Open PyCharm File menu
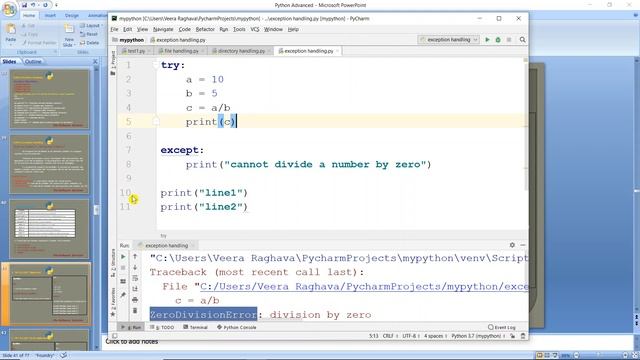640x360 pixels. (114, 29)
